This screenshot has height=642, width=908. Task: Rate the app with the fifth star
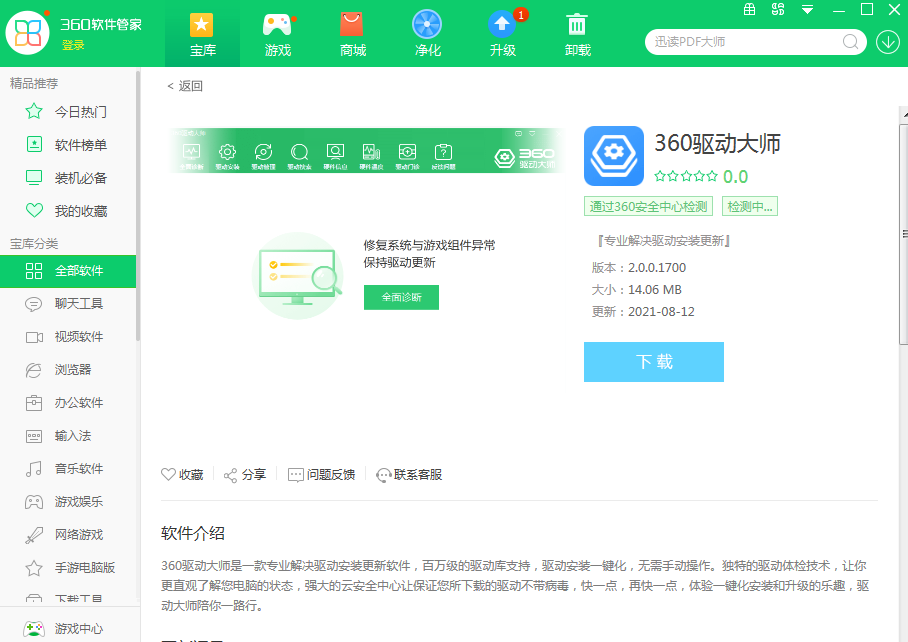[x=711, y=177]
